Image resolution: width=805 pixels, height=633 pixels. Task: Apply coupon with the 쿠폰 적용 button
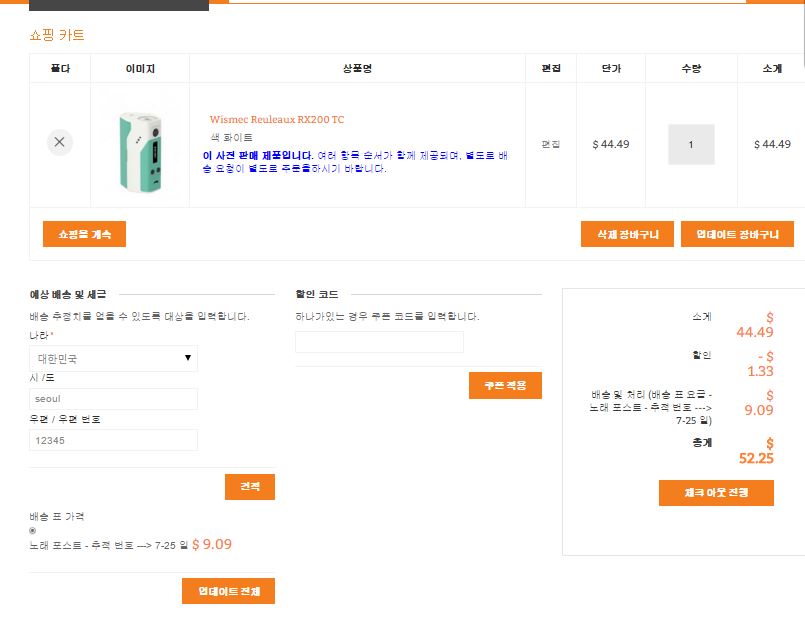(x=505, y=386)
